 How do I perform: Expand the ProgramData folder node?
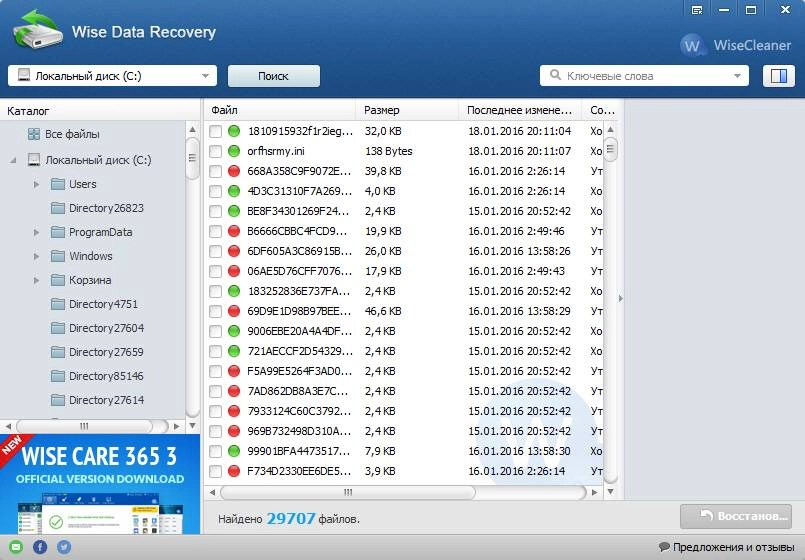(36, 232)
